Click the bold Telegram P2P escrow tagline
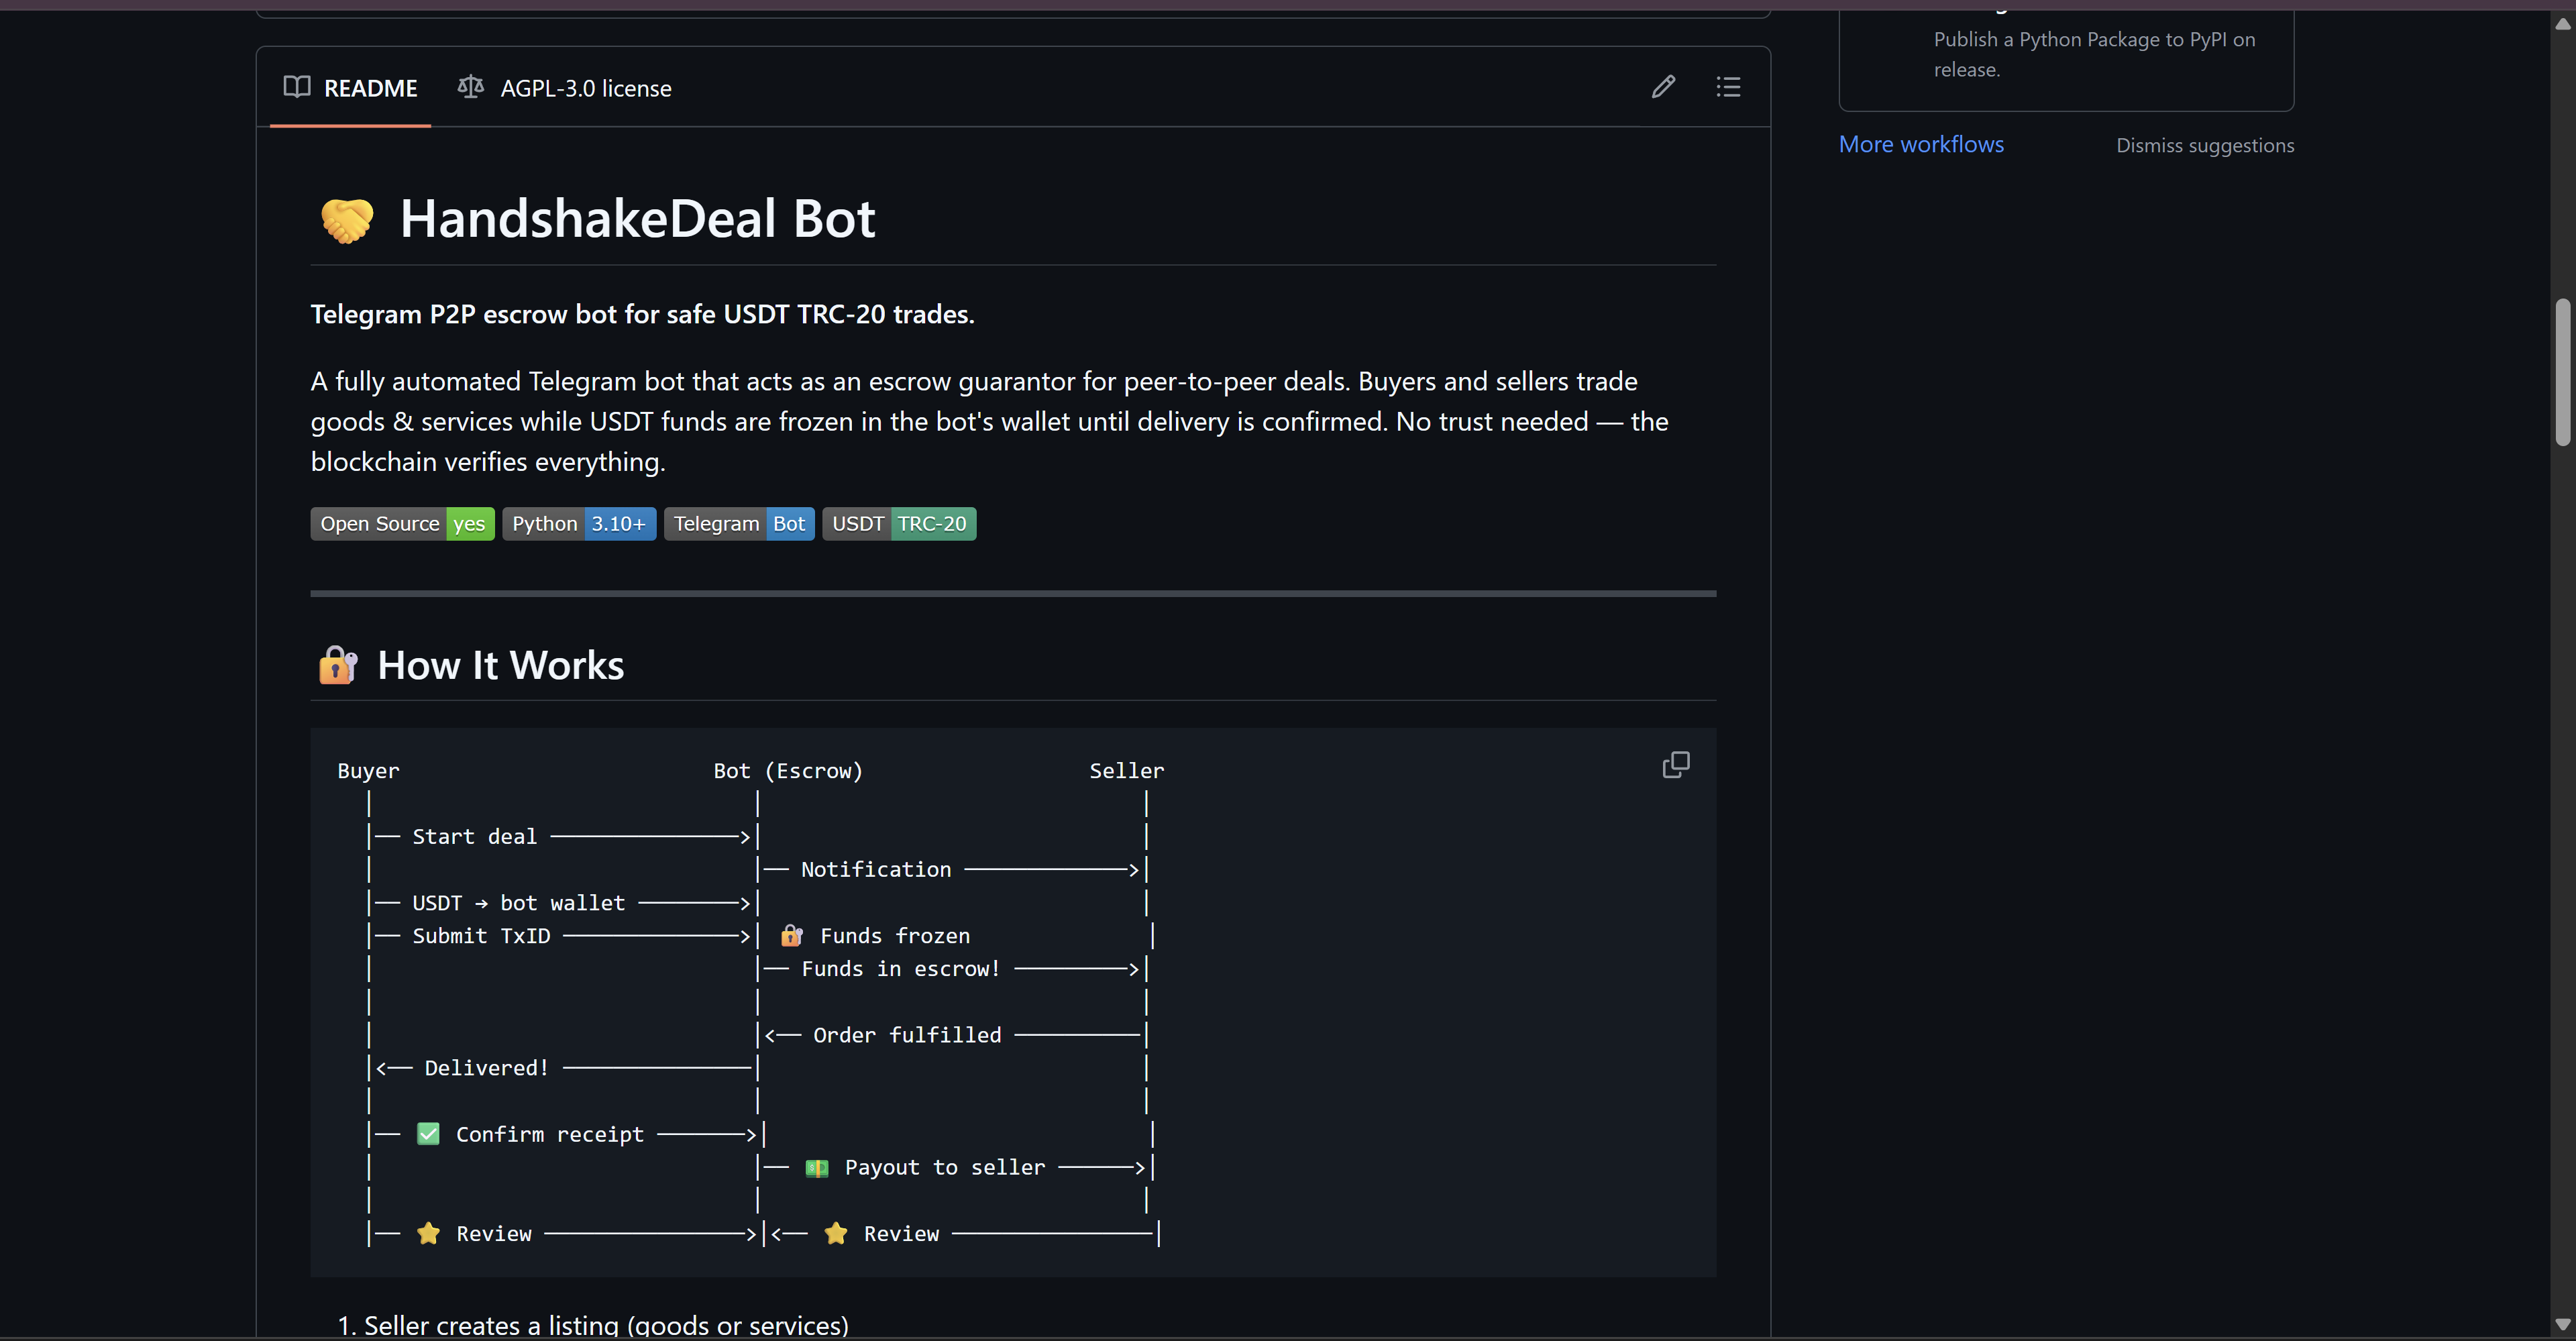This screenshot has width=2576, height=1341. (x=642, y=314)
